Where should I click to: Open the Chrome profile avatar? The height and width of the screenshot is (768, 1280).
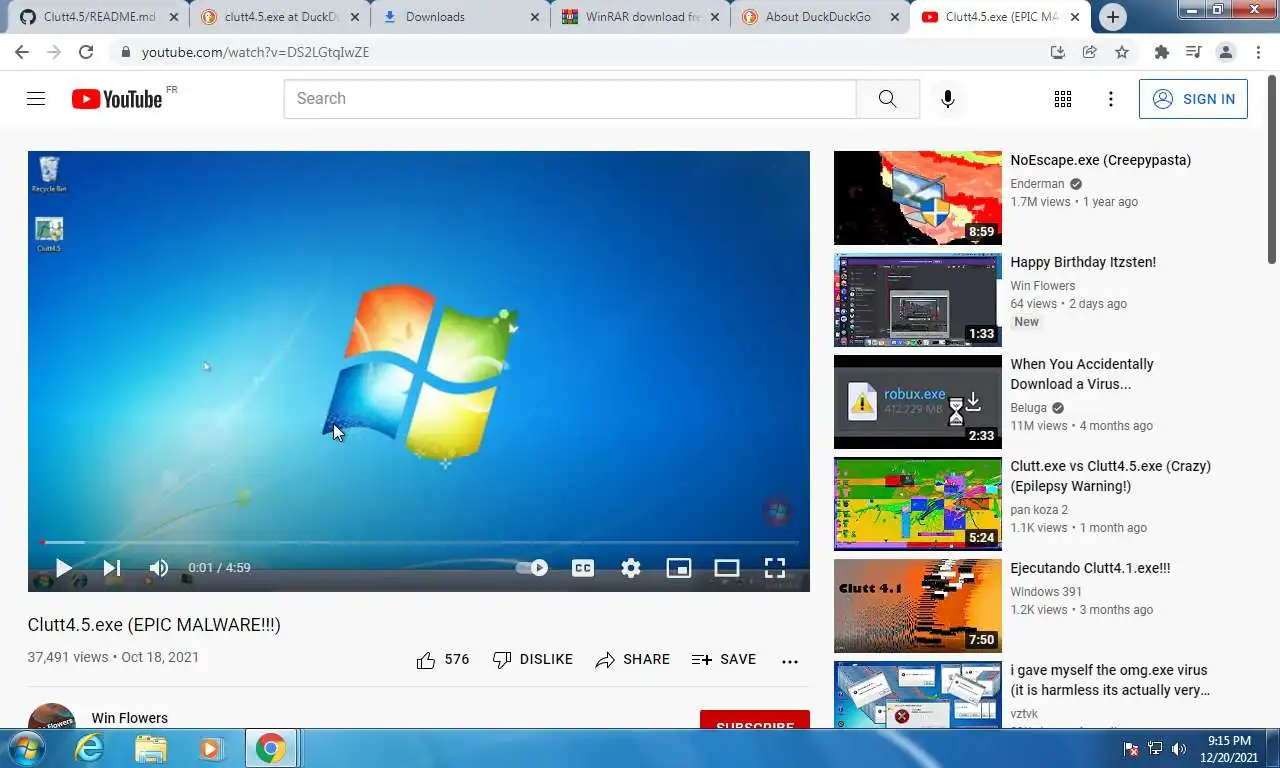coord(1225,52)
